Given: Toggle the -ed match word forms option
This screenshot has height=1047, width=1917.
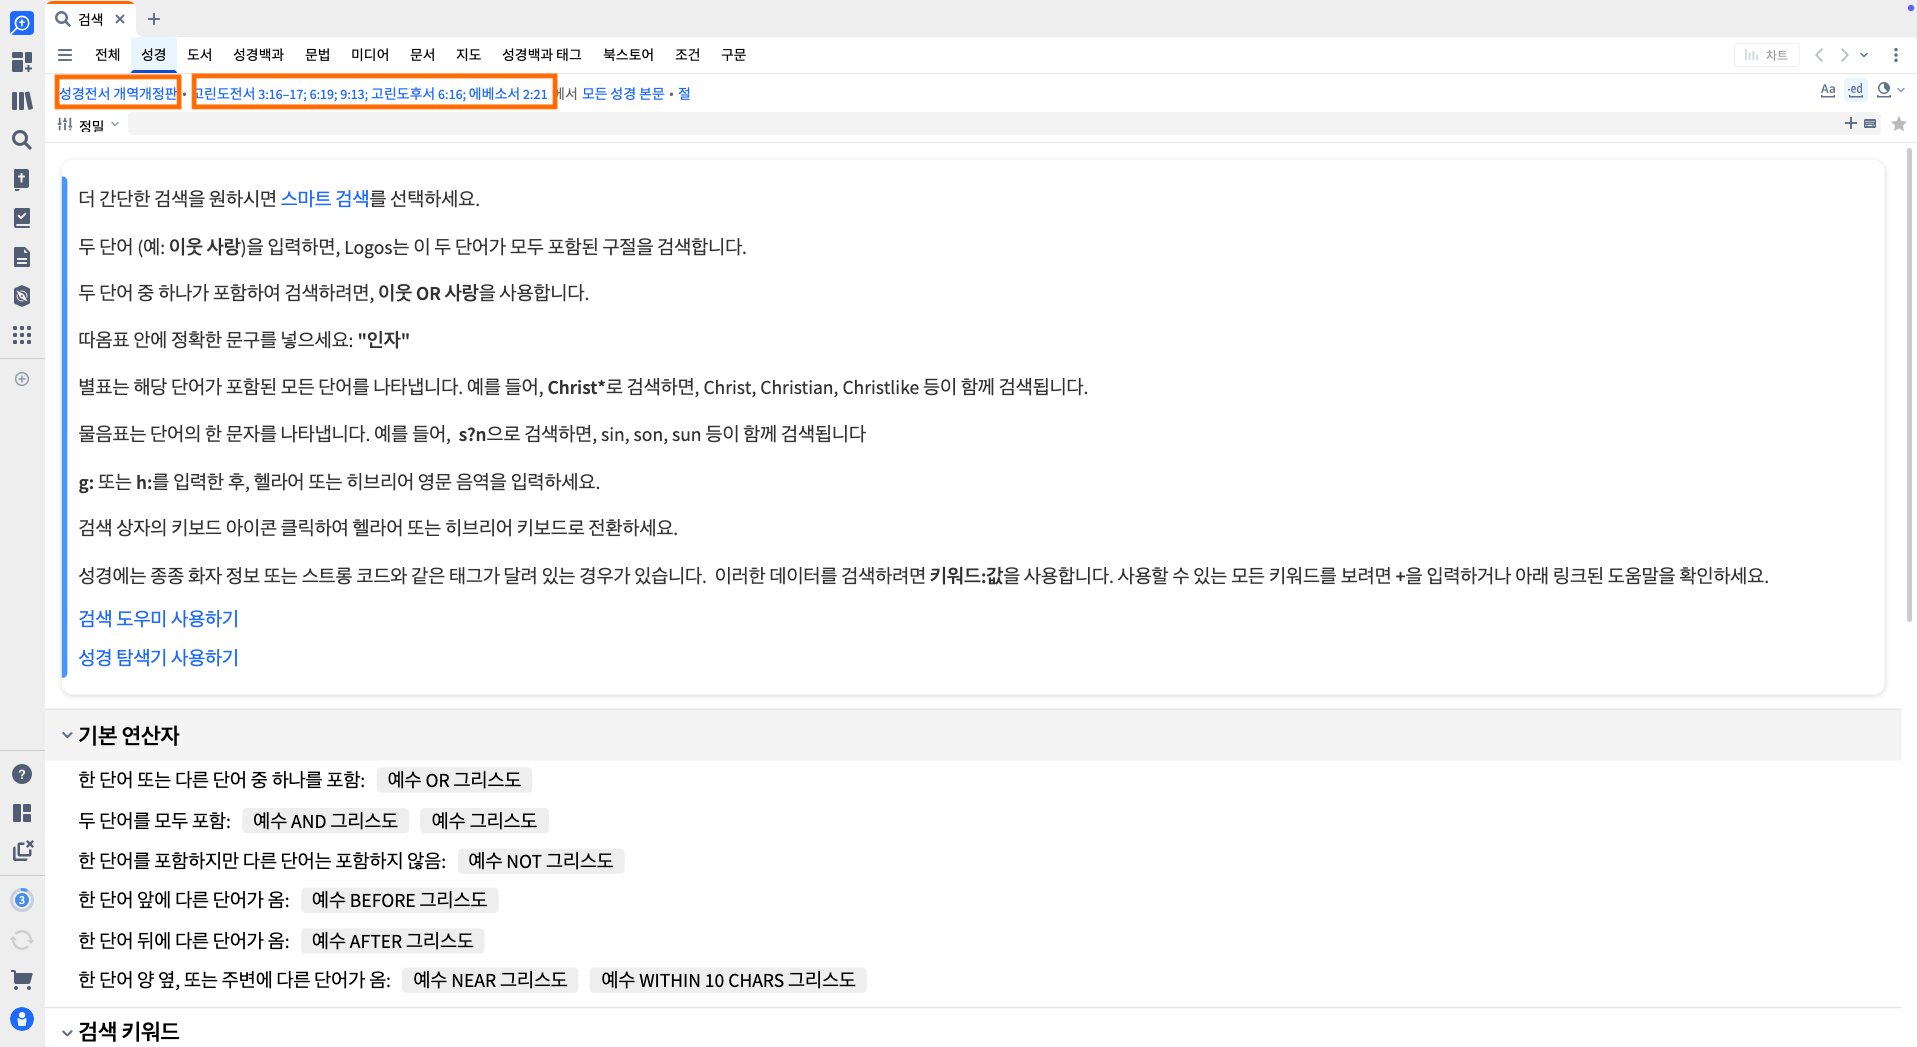Looking at the screenshot, I should point(1855,90).
